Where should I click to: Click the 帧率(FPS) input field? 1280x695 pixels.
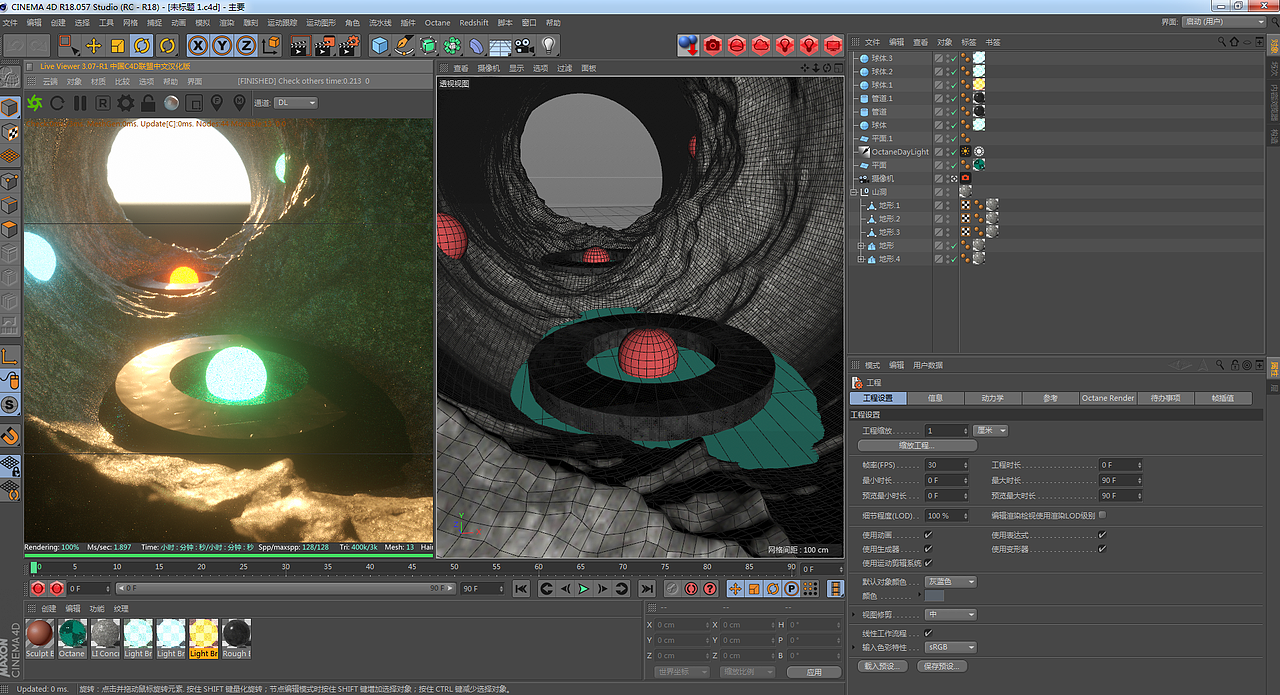946,465
